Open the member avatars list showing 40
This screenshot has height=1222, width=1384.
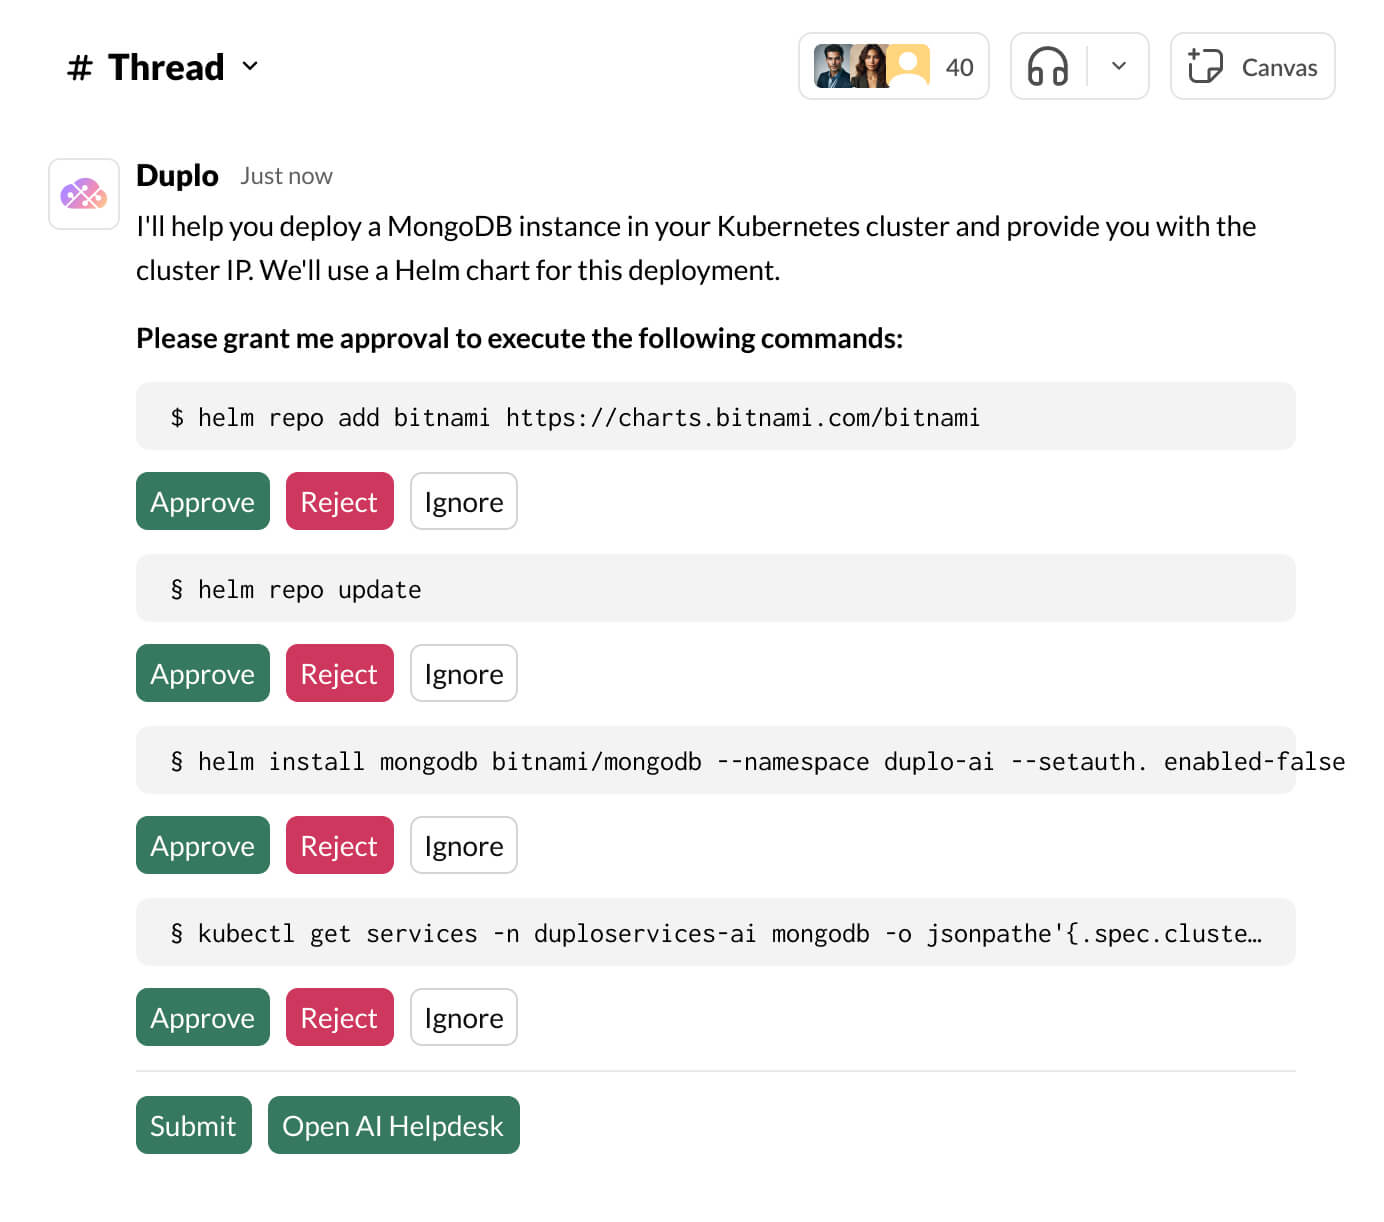[x=893, y=67]
